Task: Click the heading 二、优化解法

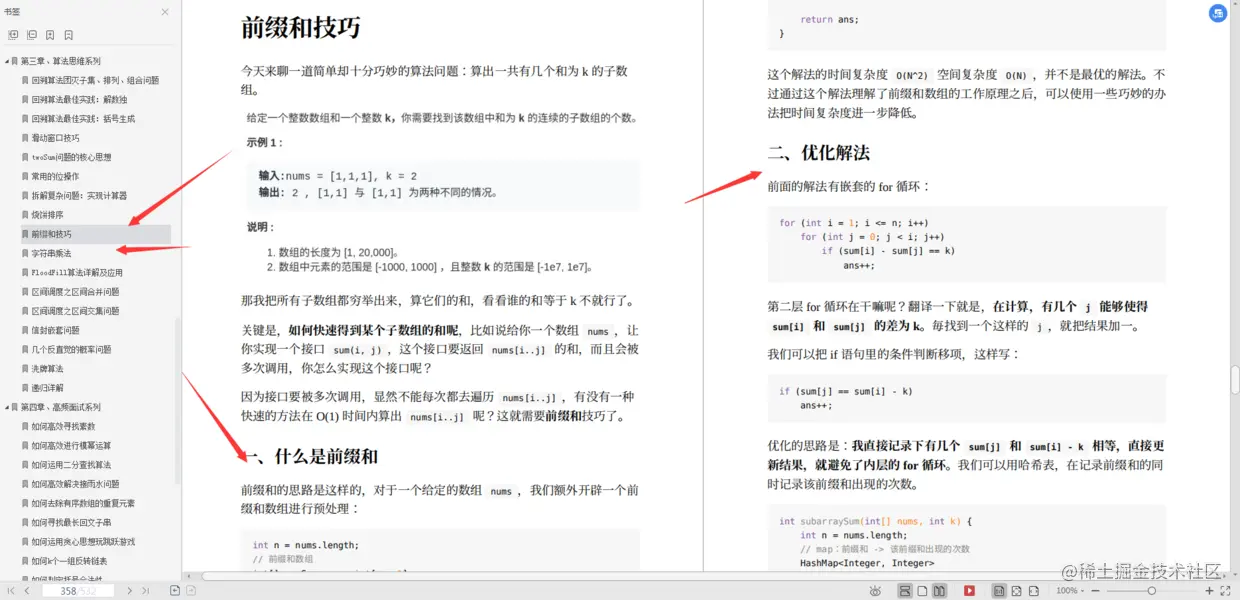Action: (818, 153)
